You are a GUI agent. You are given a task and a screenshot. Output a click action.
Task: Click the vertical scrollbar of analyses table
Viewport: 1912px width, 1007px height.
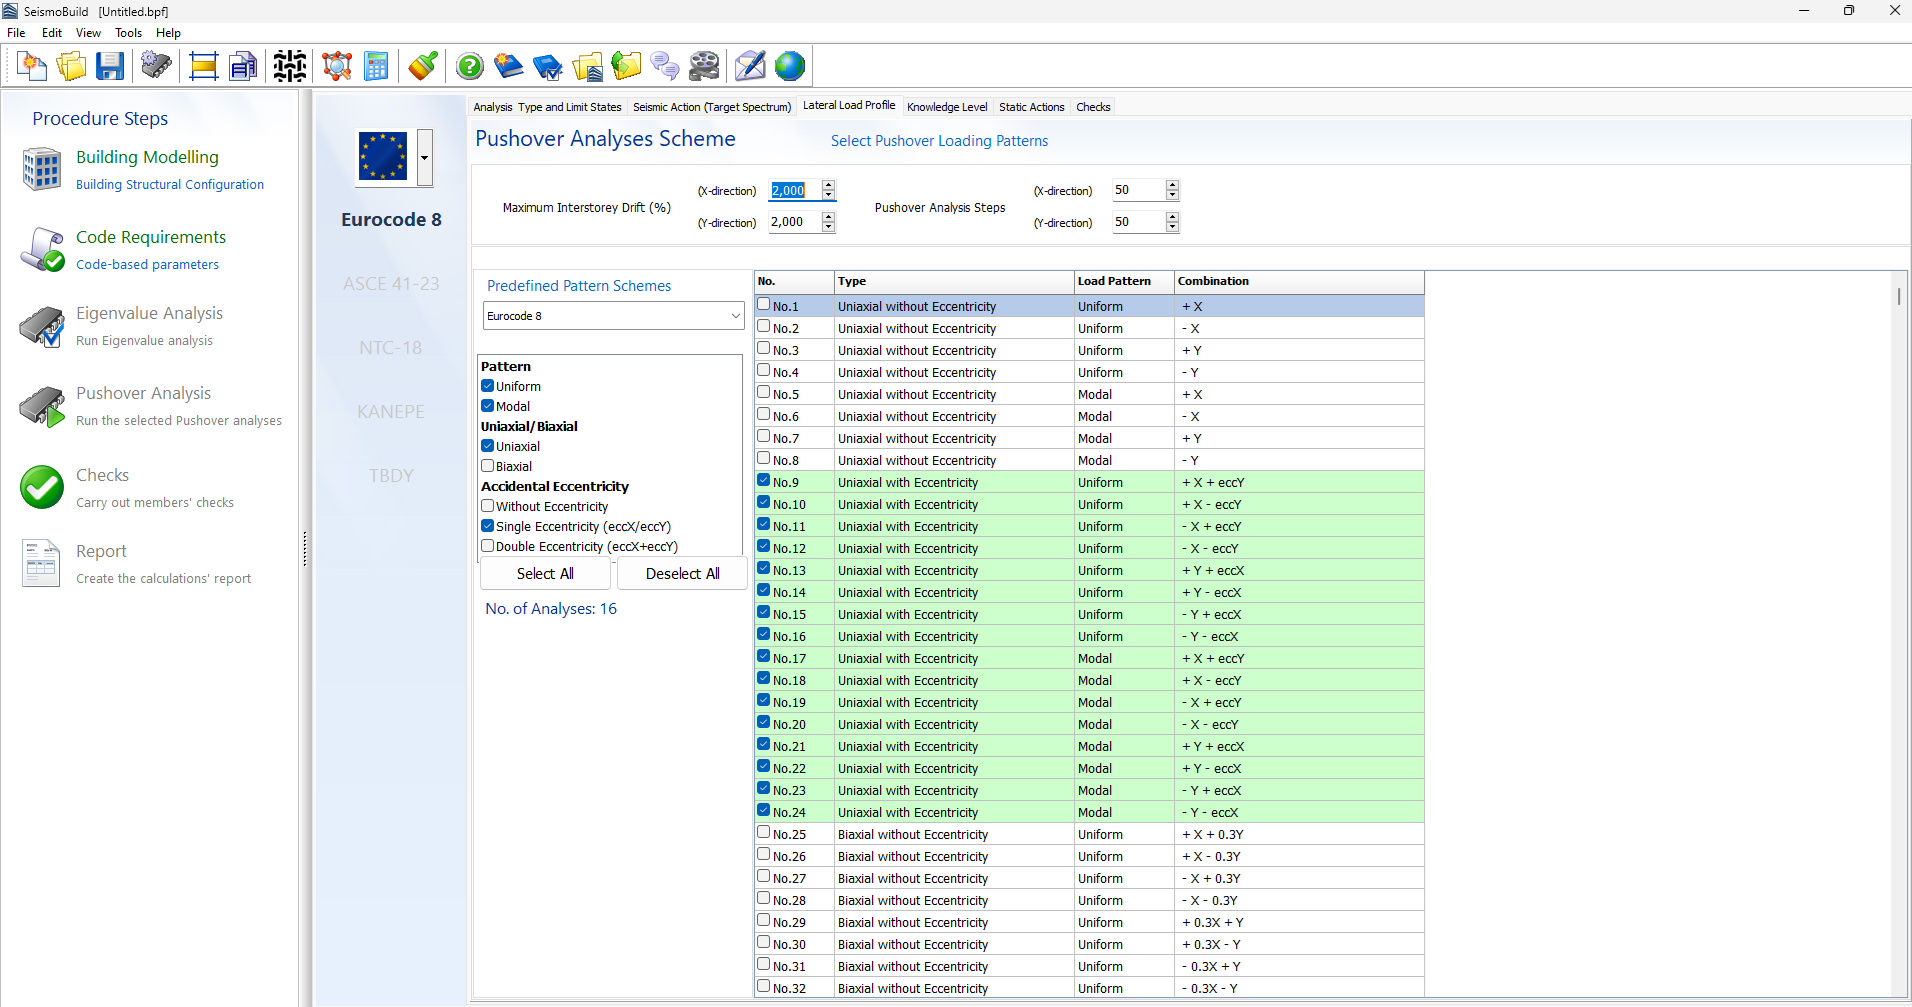[1898, 297]
